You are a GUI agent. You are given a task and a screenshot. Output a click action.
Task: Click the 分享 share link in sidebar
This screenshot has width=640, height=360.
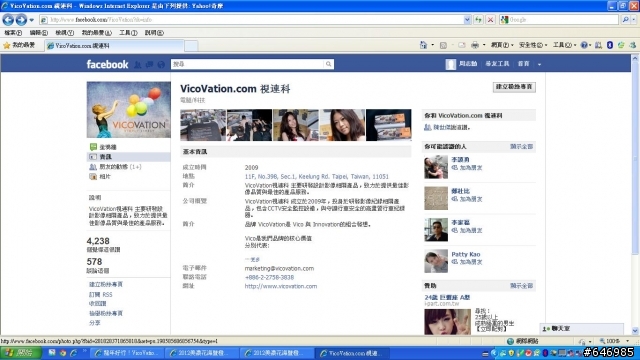click(x=95, y=322)
